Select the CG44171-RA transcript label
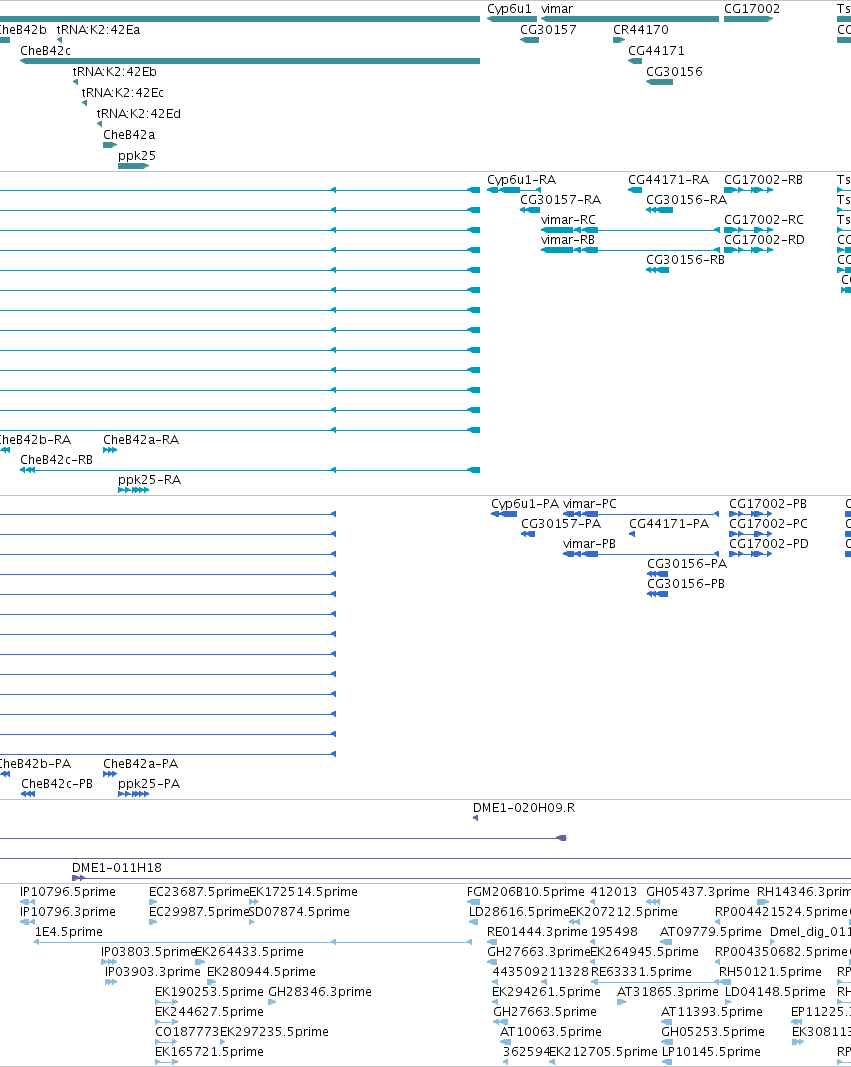Screen dimensions: 851x1067 pyautogui.click(x=669, y=180)
